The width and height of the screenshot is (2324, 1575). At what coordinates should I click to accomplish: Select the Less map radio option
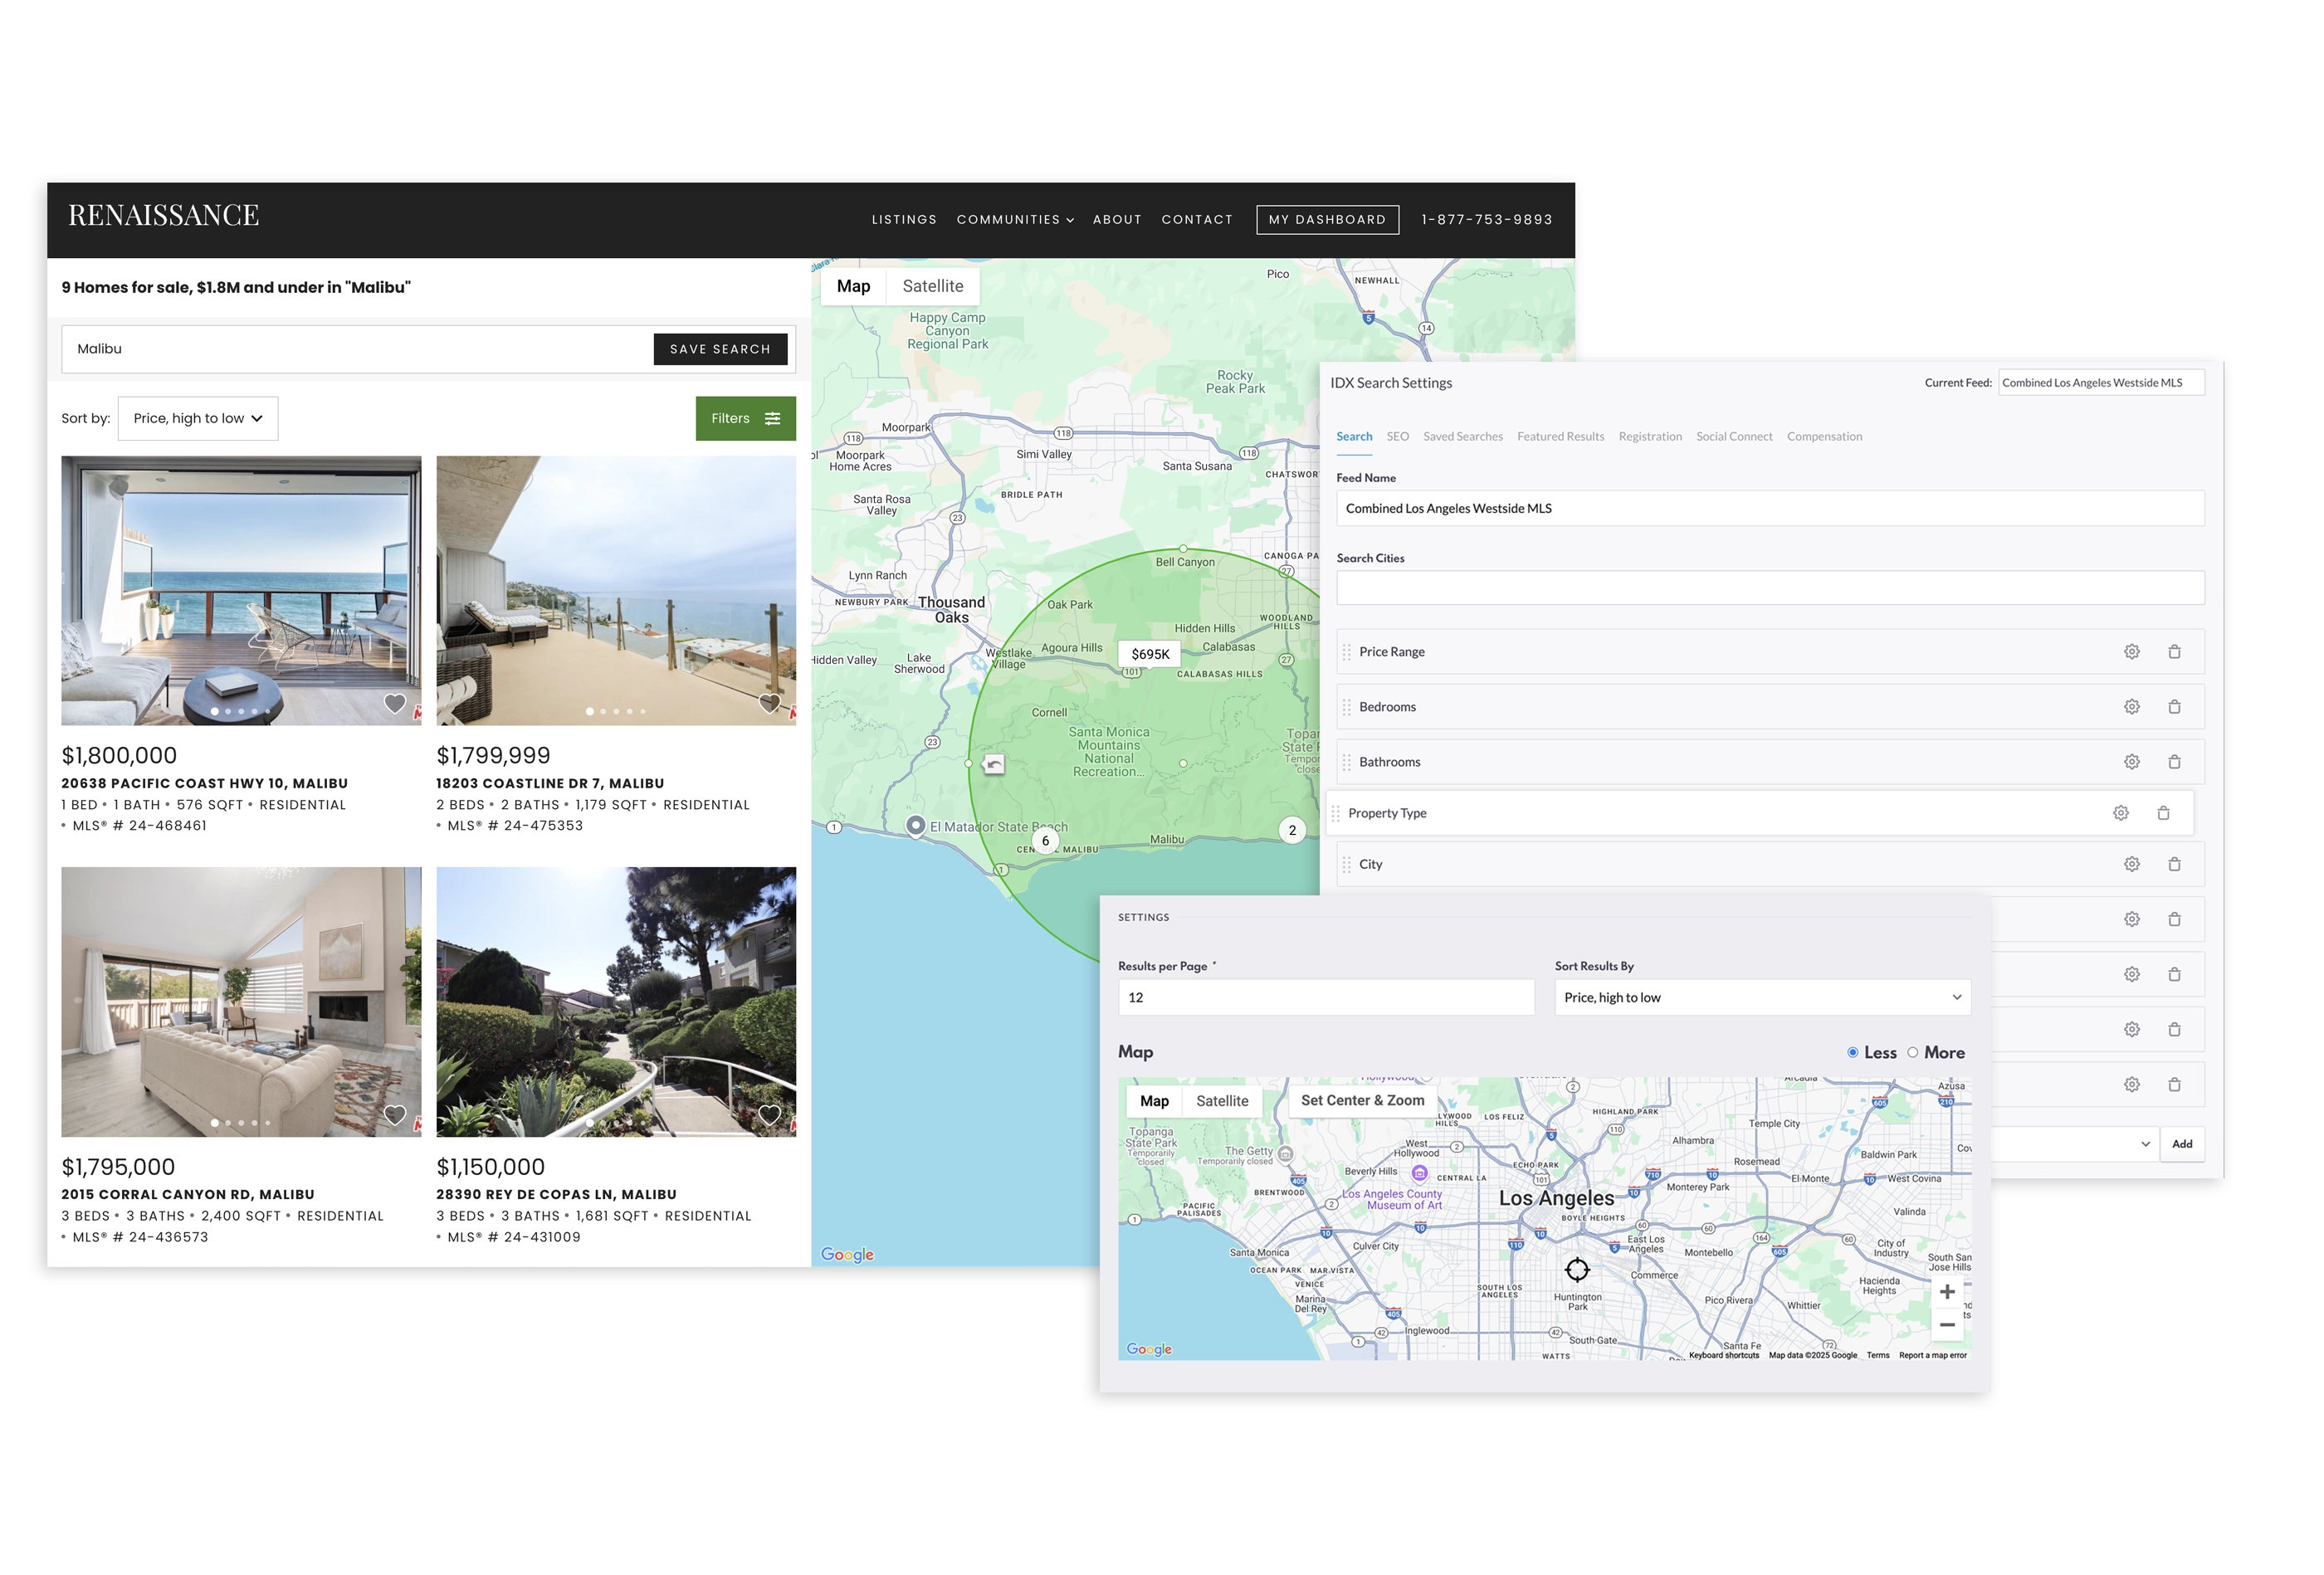coord(1853,1052)
